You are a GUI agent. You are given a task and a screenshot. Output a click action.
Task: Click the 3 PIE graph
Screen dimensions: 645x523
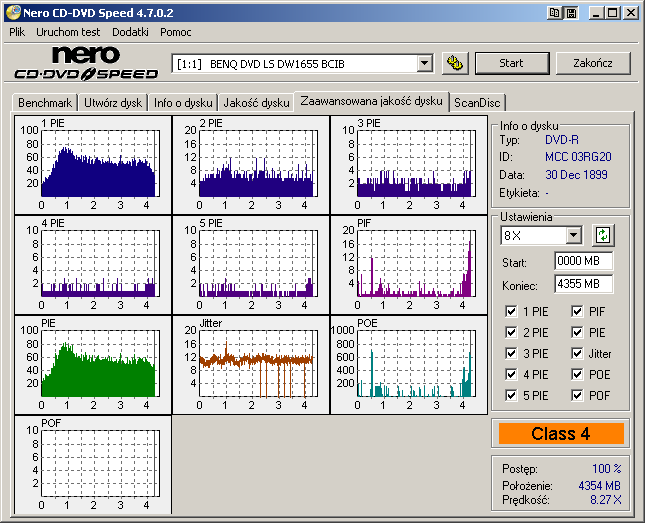[x=409, y=165]
